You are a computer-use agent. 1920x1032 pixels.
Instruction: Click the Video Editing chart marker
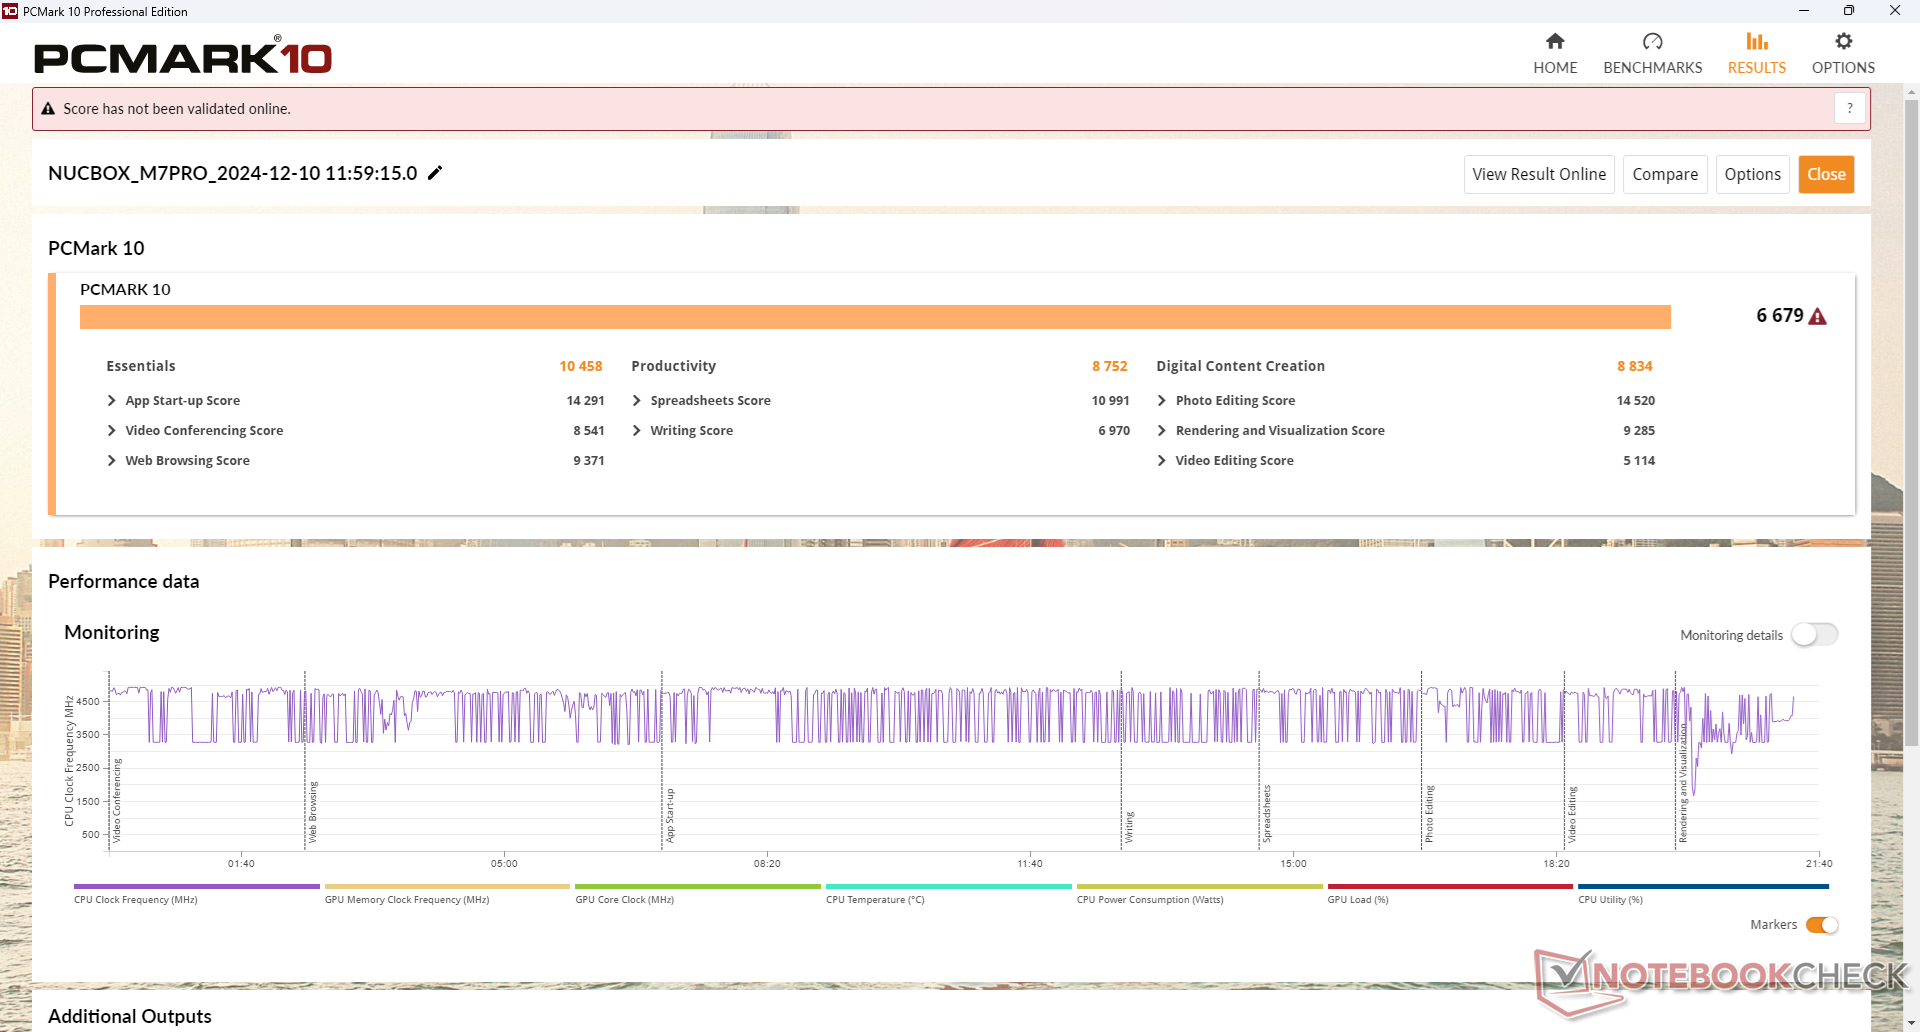tap(1565, 762)
